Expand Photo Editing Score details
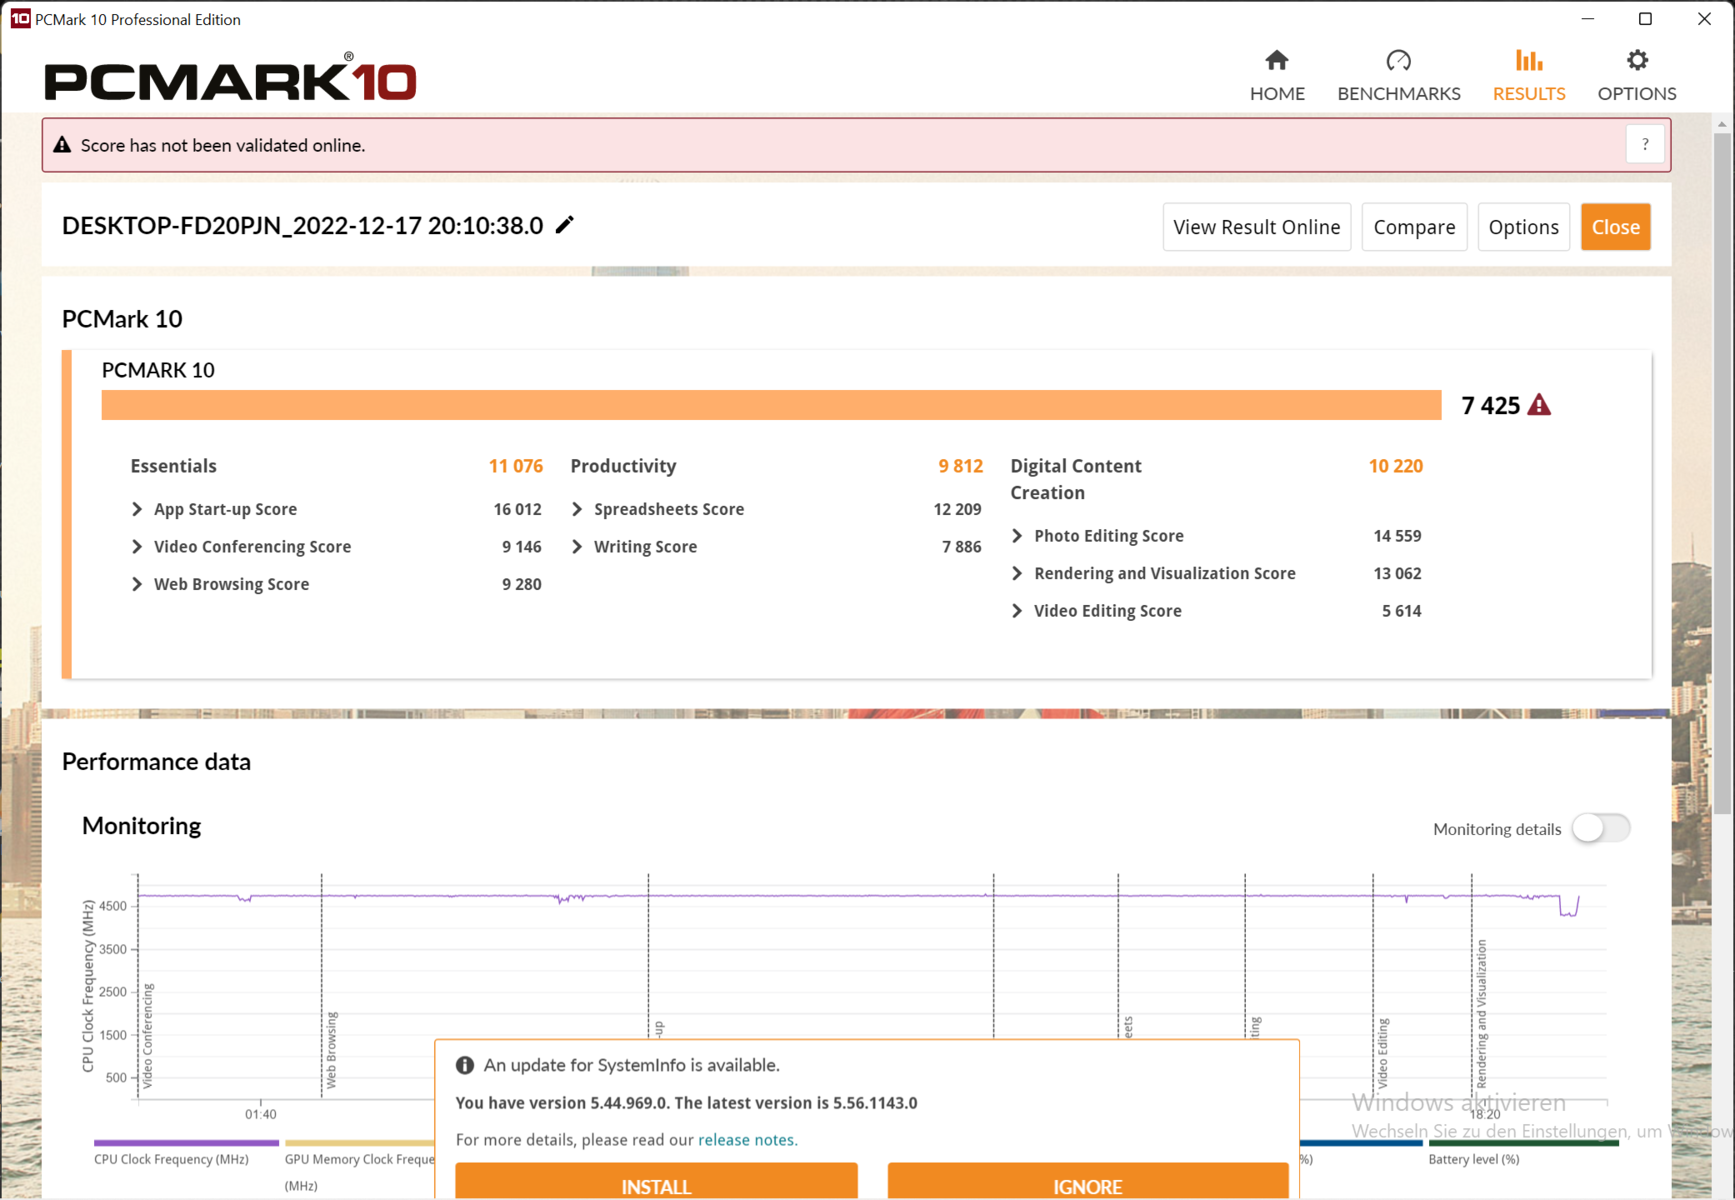1735x1200 pixels. tap(1017, 536)
